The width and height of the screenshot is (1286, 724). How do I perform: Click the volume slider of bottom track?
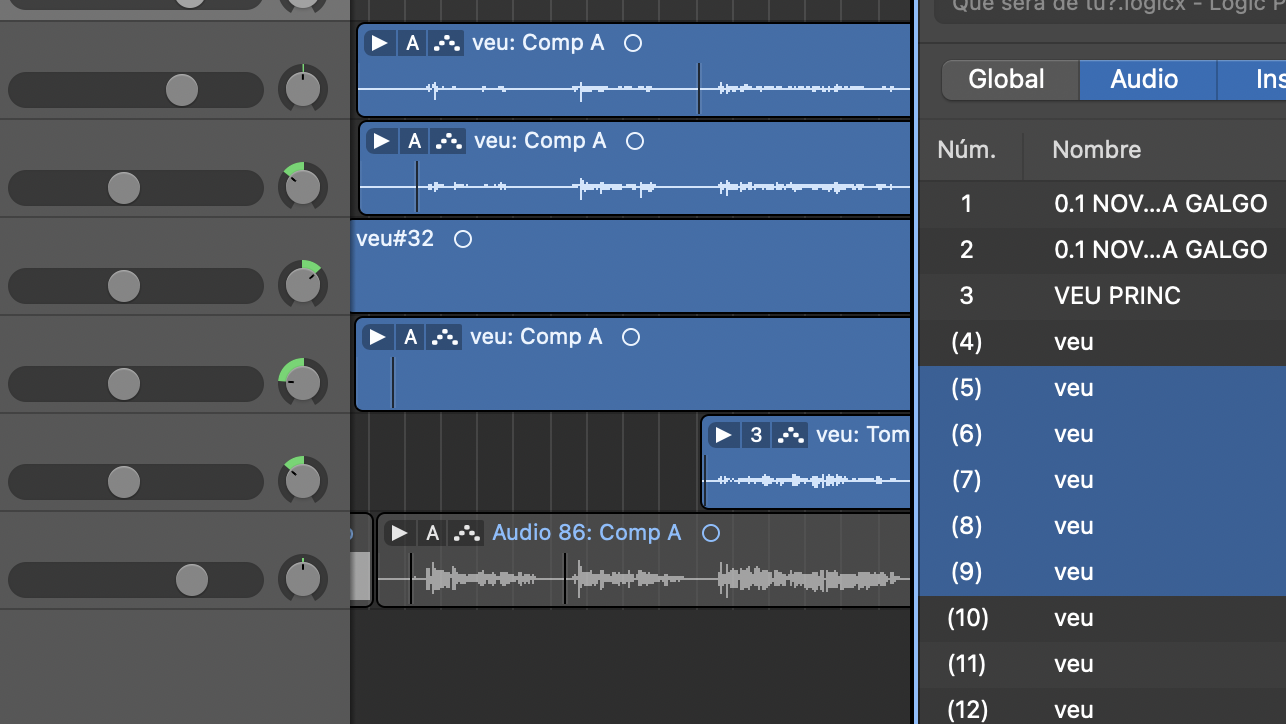coord(191,580)
